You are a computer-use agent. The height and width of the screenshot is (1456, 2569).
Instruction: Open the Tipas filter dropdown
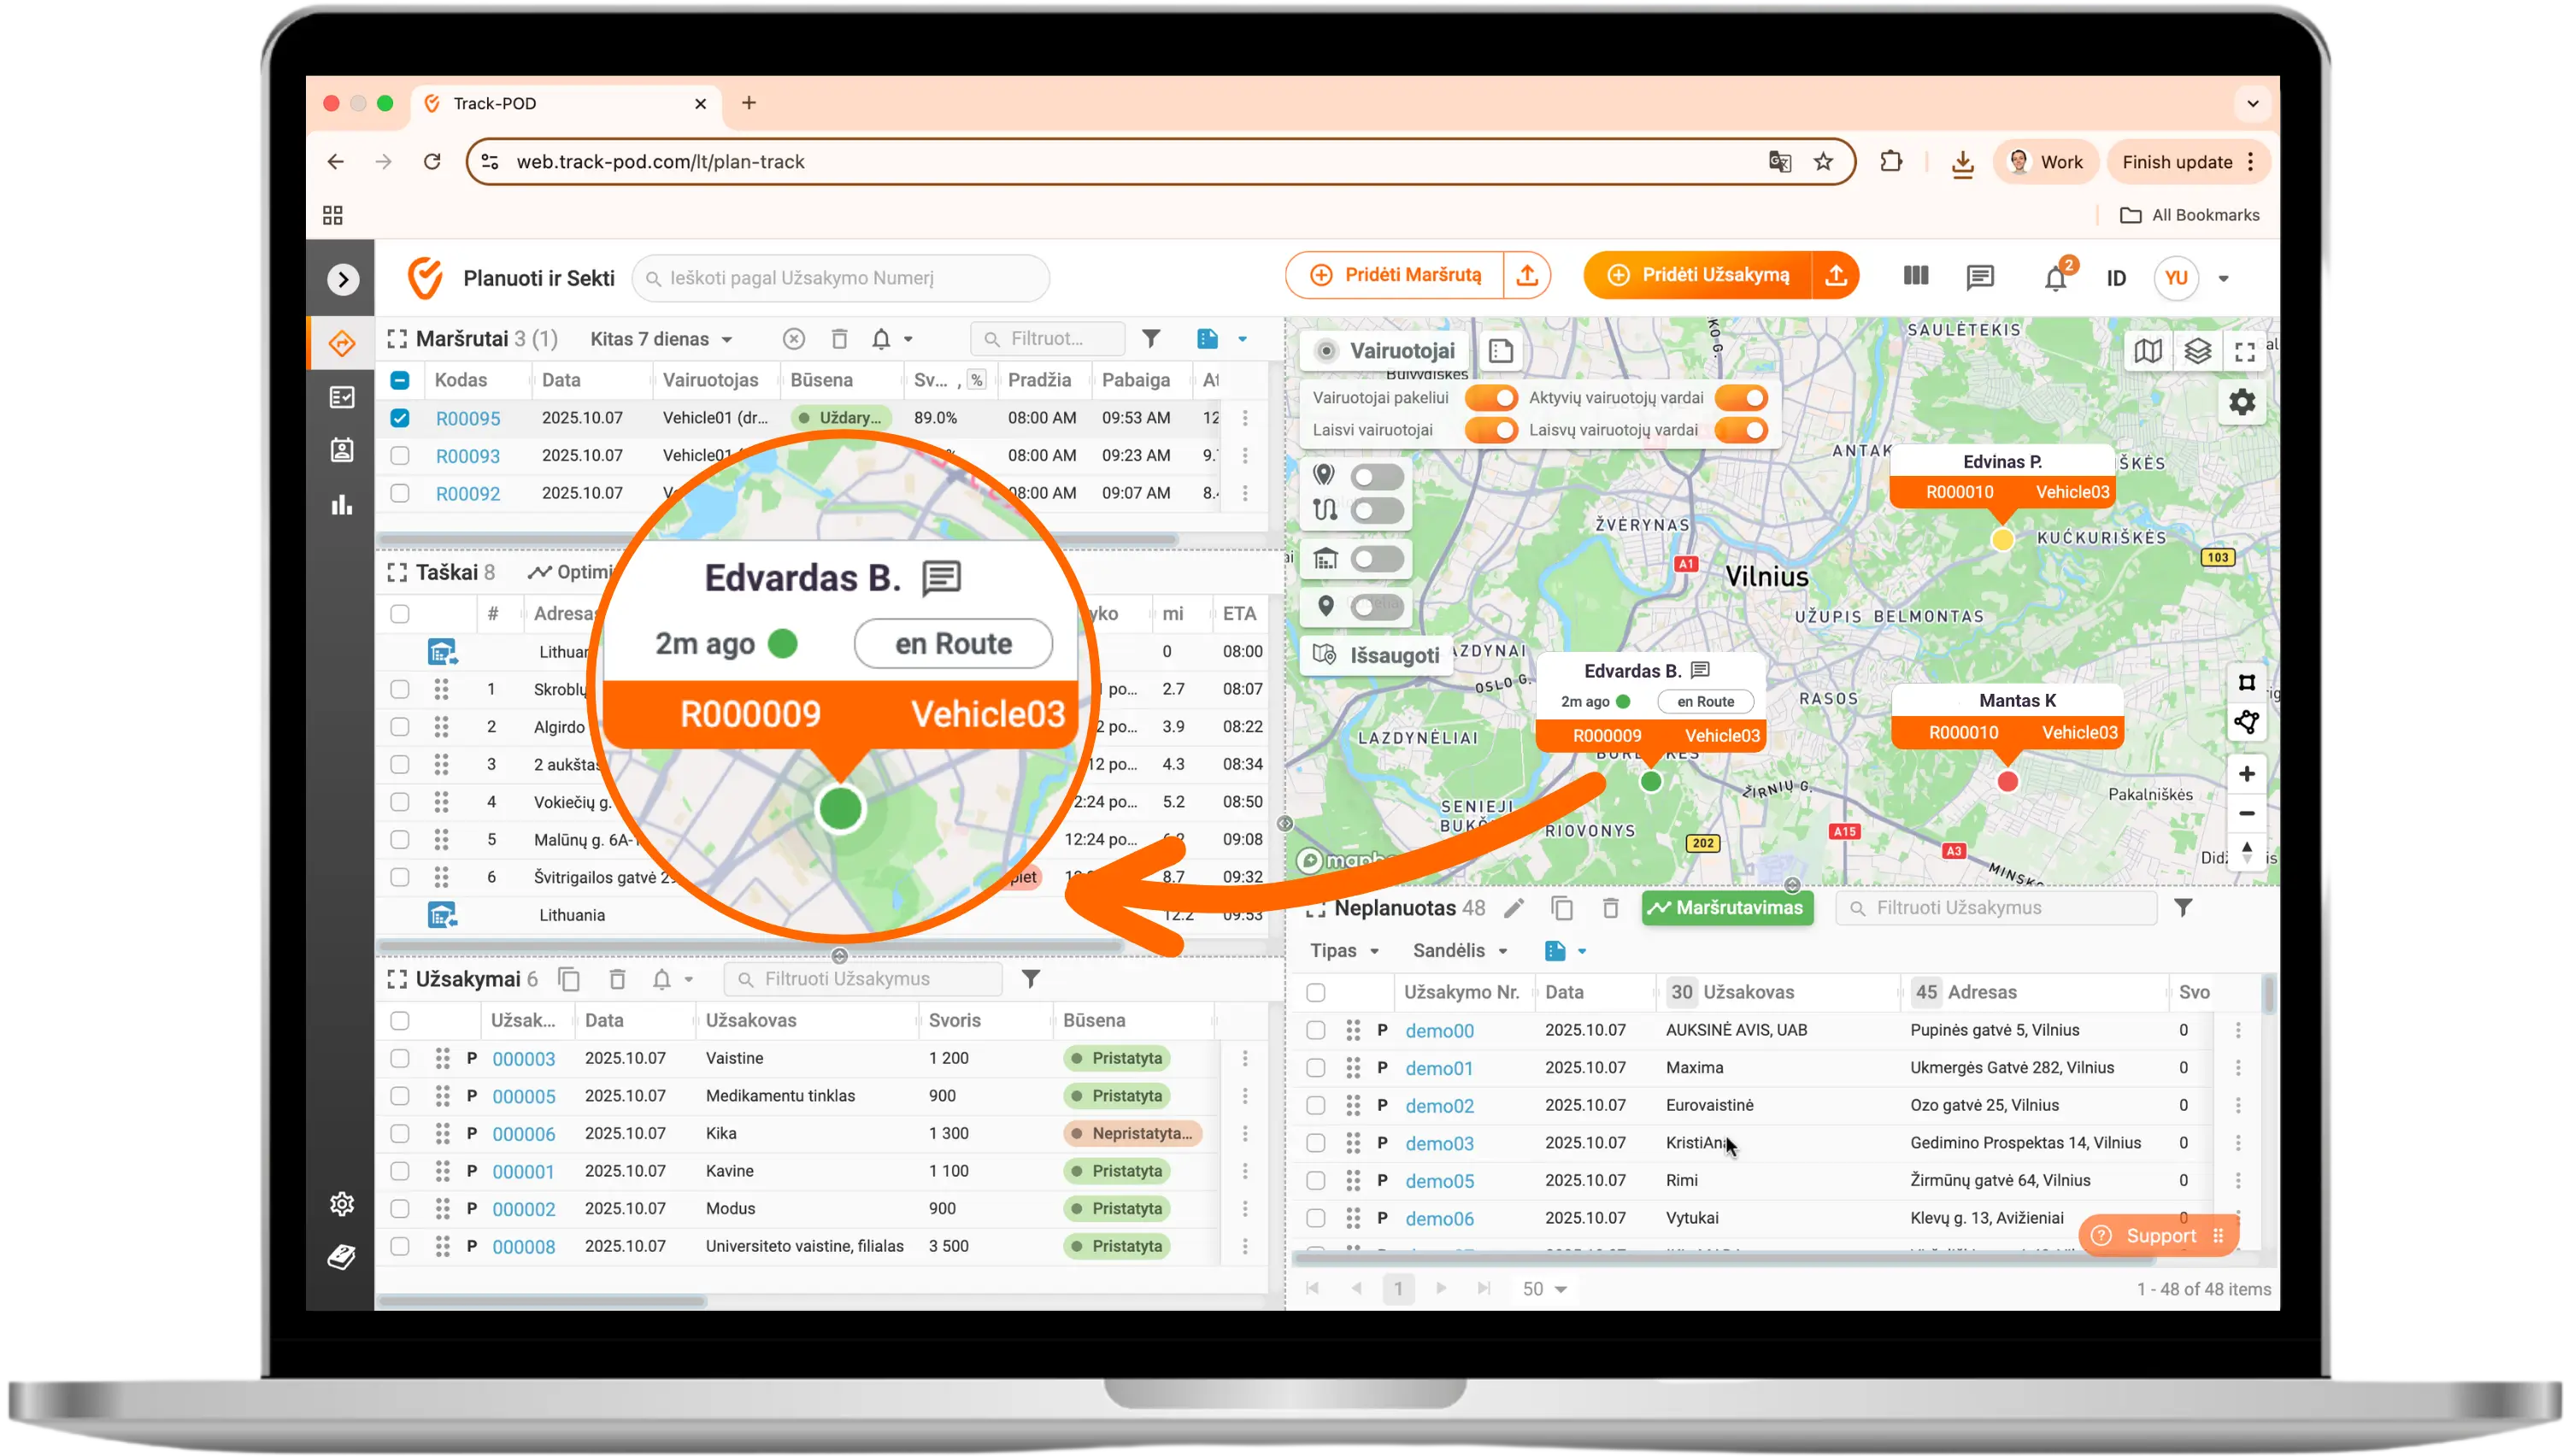pyautogui.click(x=1344, y=951)
